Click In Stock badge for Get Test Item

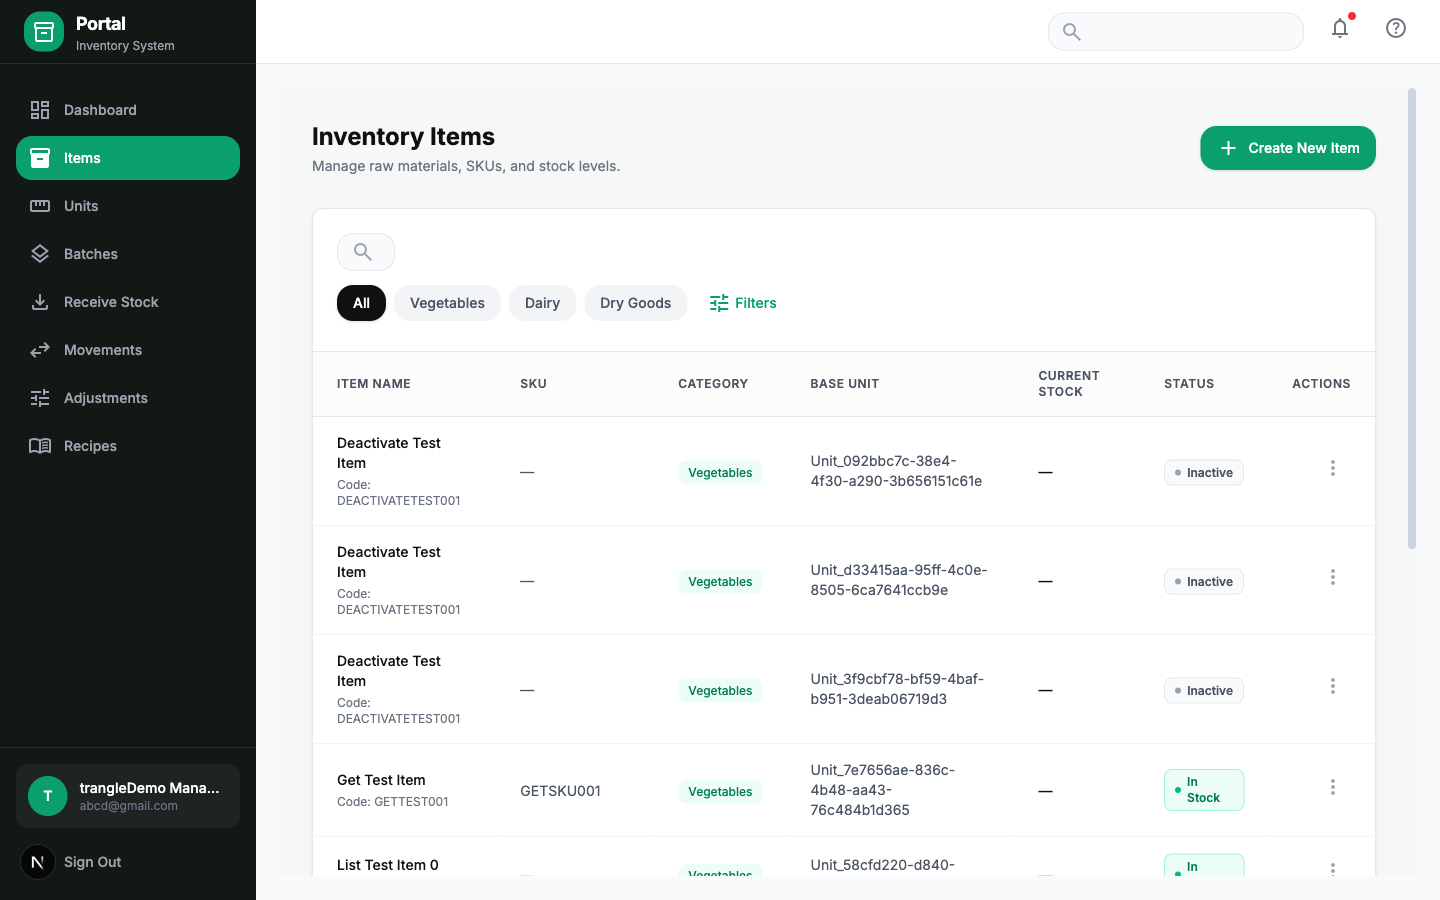pyautogui.click(x=1204, y=790)
